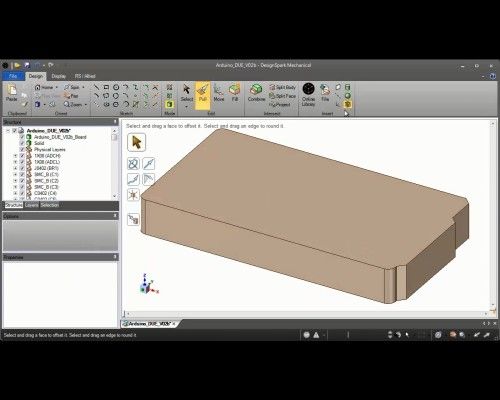This screenshot has height=400, width=500.
Task: Click the Direction tool guide in the viewport
Action: [149, 164]
